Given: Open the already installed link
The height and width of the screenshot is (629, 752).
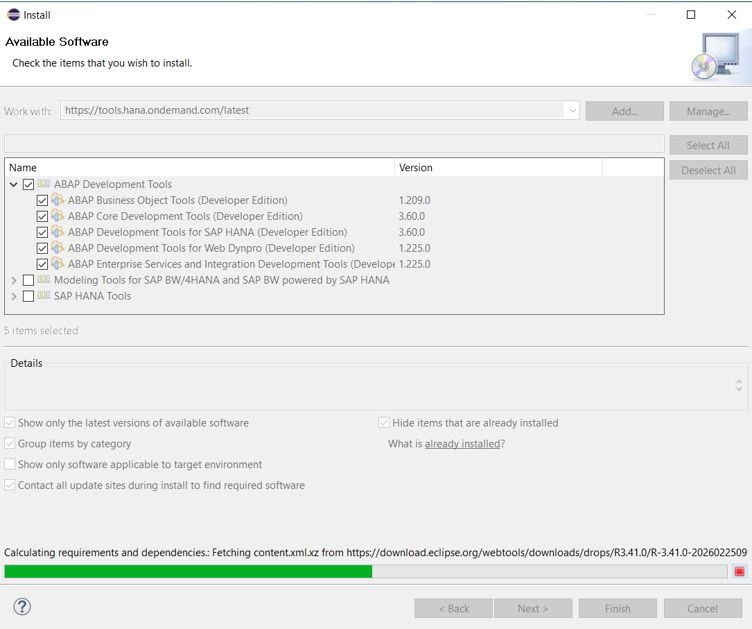Looking at the screenshot, I should (462, 443).
